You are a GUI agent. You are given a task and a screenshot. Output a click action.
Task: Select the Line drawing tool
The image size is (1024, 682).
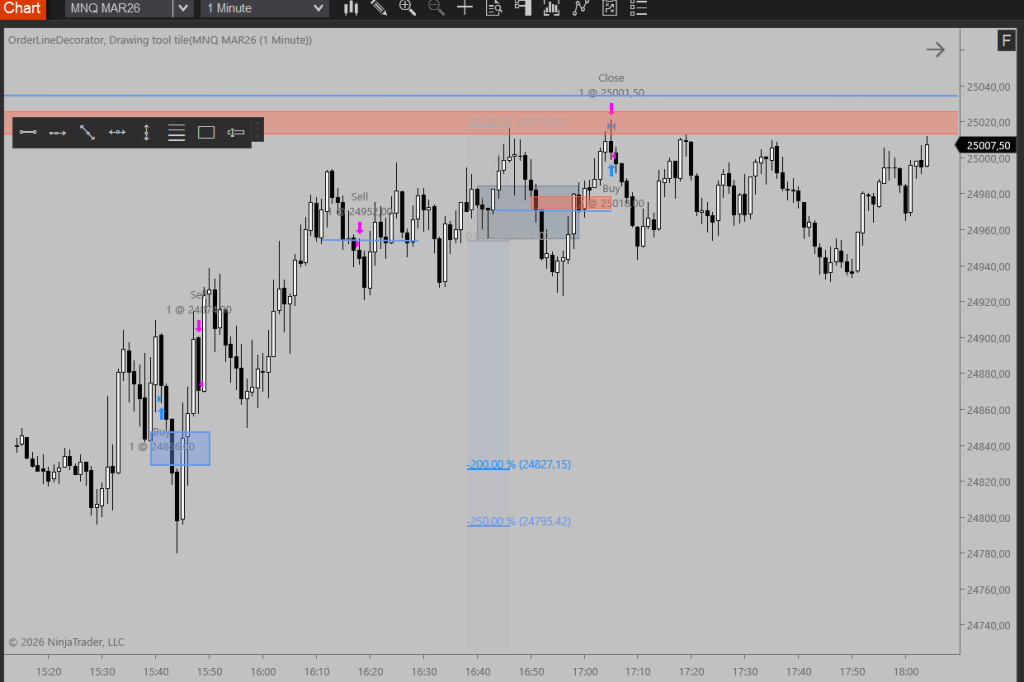(x=28, y=132)
